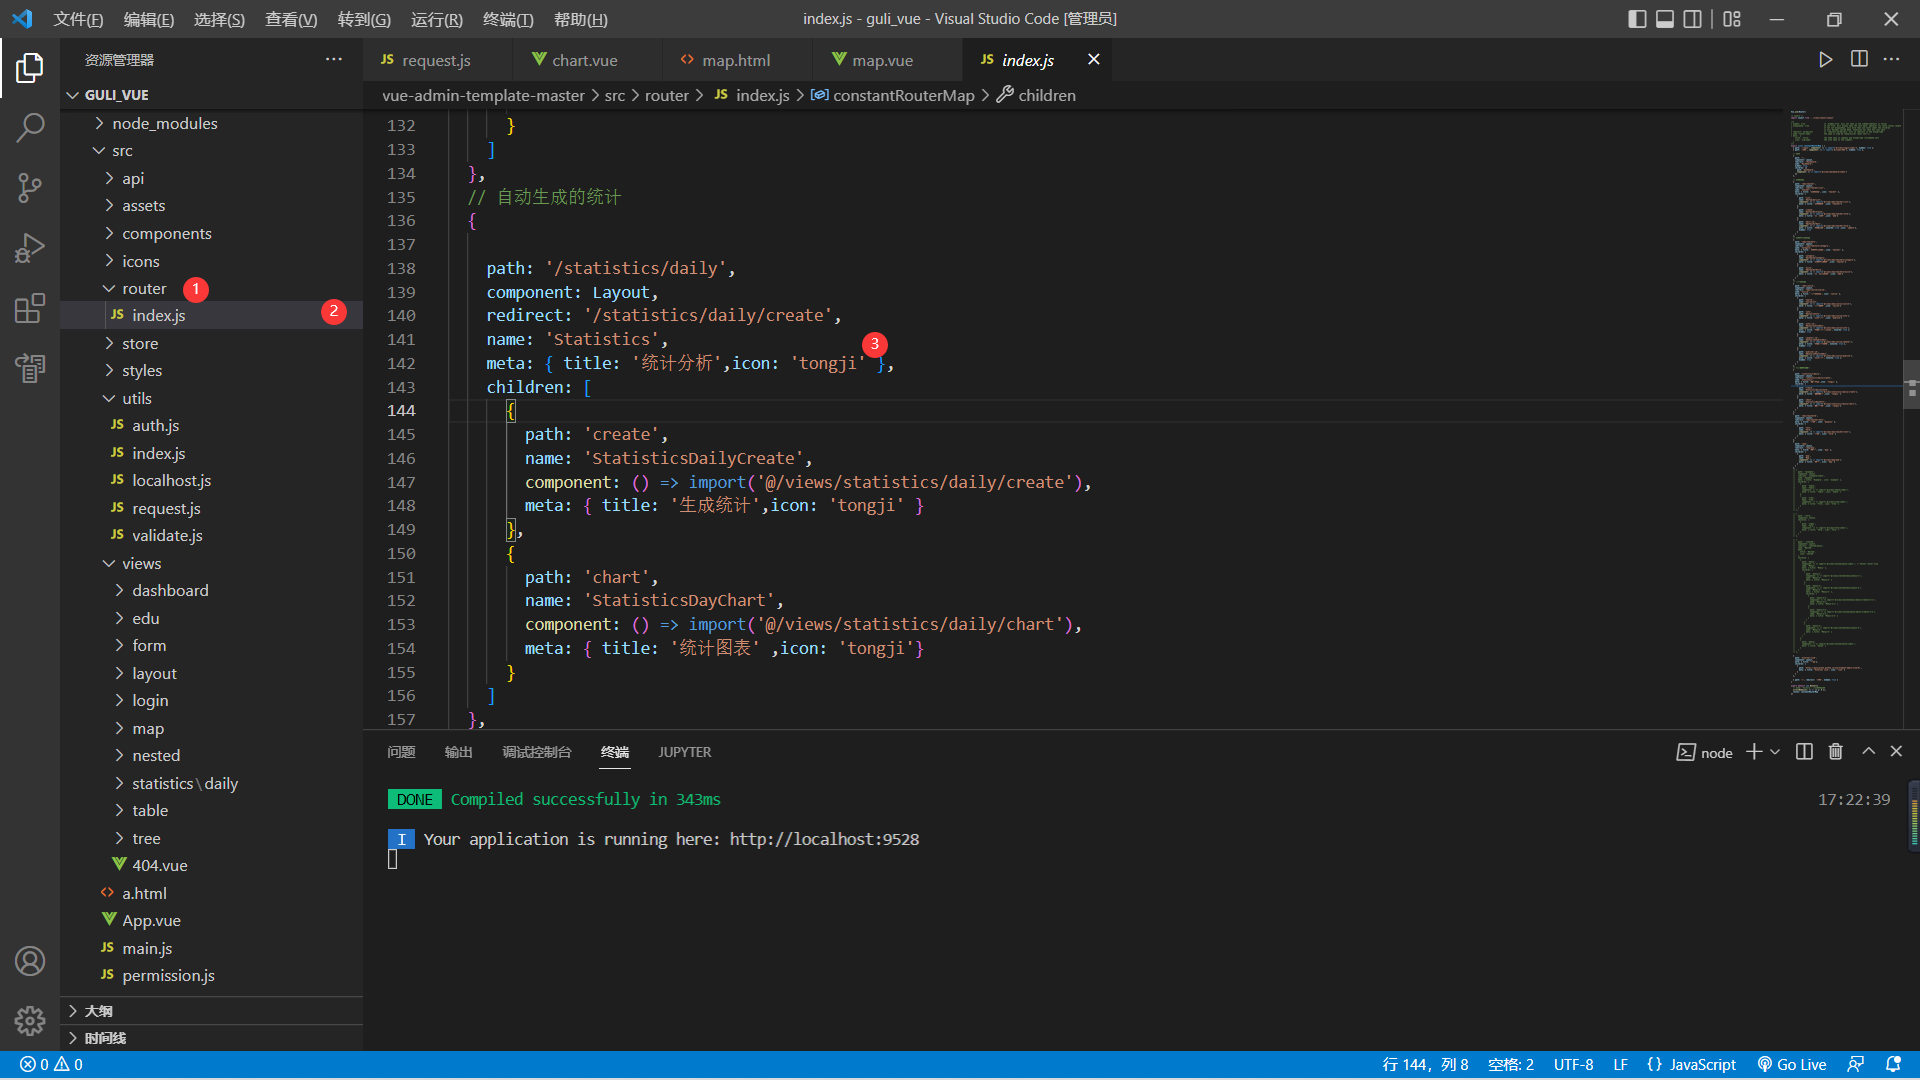Split the editor to the right
Image resolution: width=1920 pixels, height=1080 pixels.
pyautogui.click(x=1859, y=60)
